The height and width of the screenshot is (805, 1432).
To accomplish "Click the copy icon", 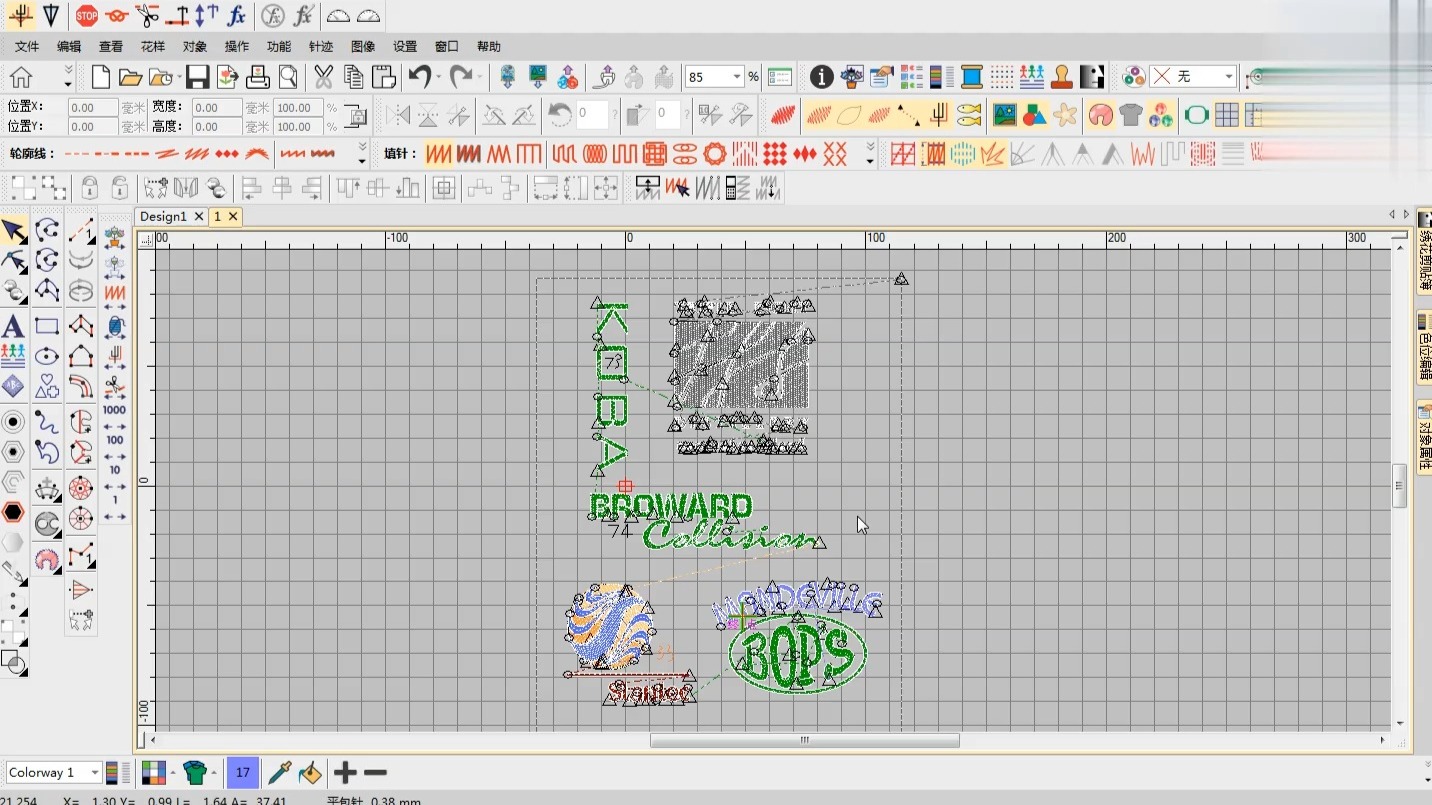I will (x=353, y=77).
